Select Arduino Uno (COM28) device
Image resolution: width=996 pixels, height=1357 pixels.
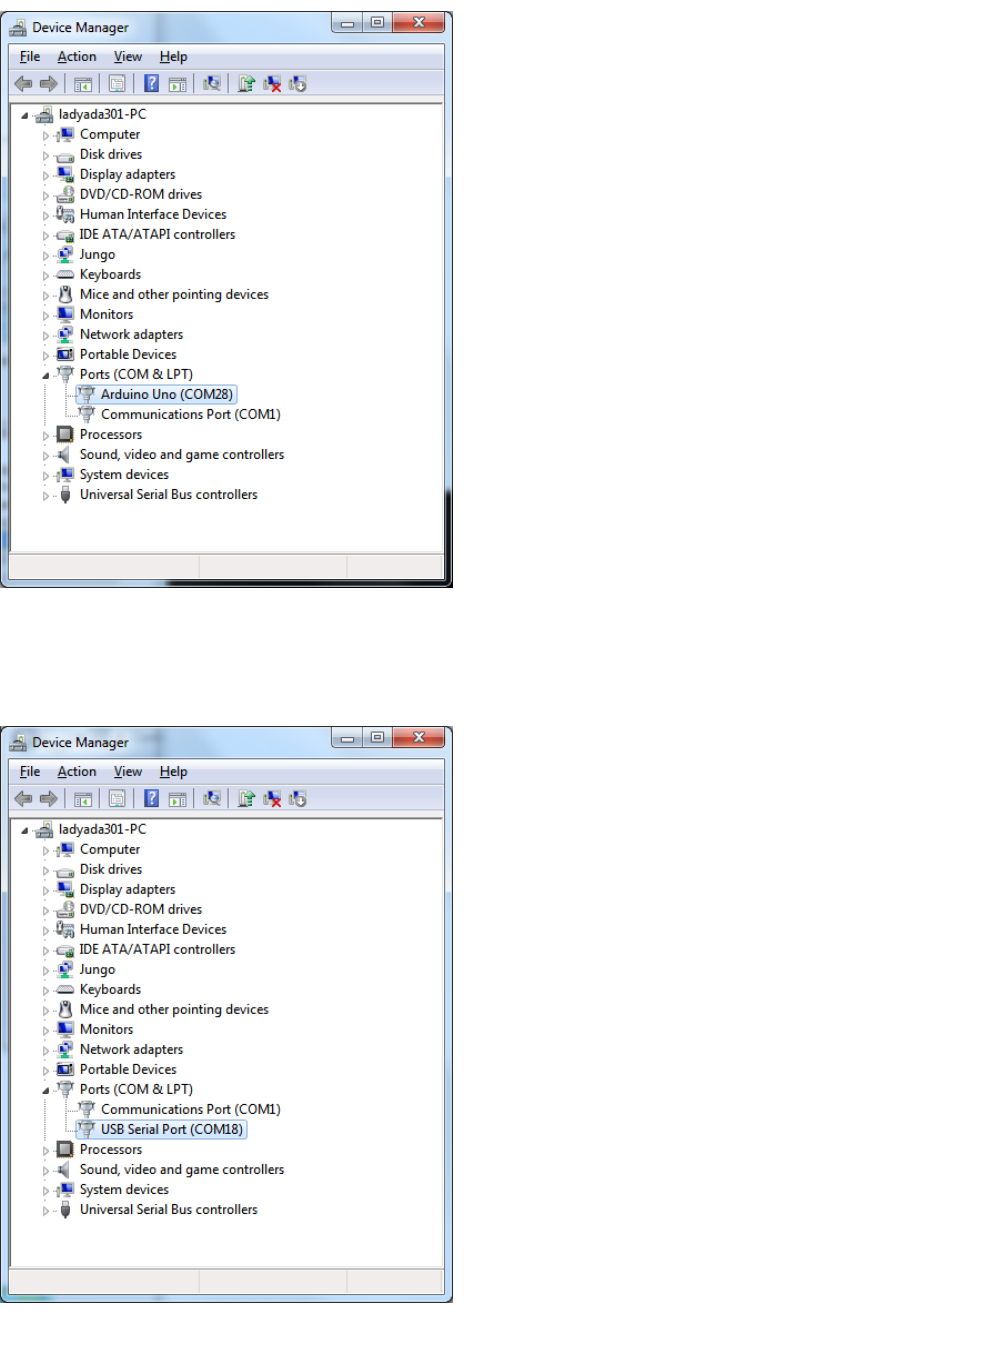tap(167, 394)
